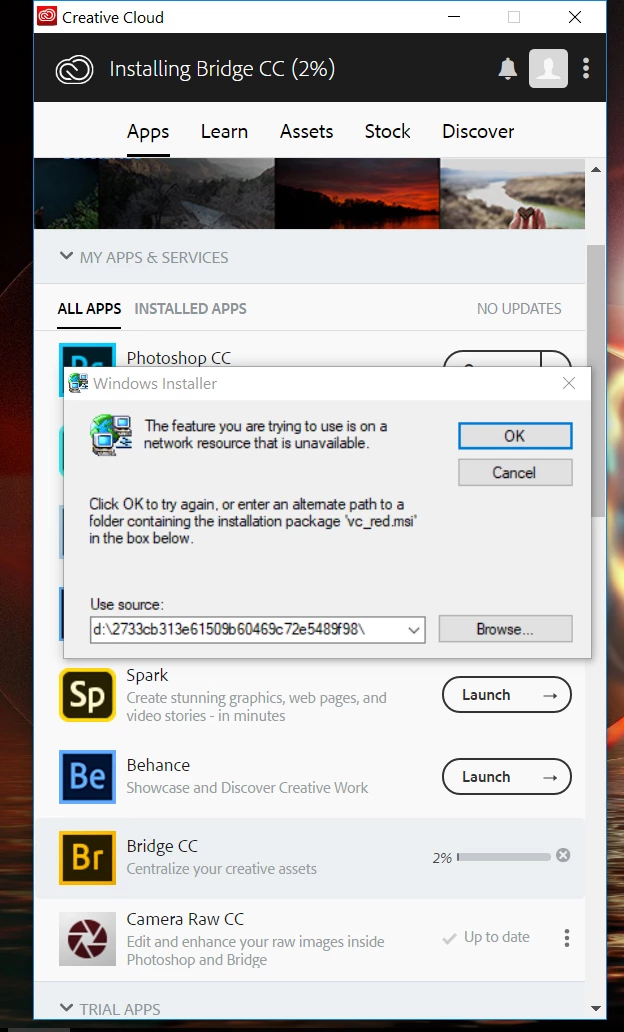
Task: Click 'Centralize your creative assets' text
Action: pos(222,869)
